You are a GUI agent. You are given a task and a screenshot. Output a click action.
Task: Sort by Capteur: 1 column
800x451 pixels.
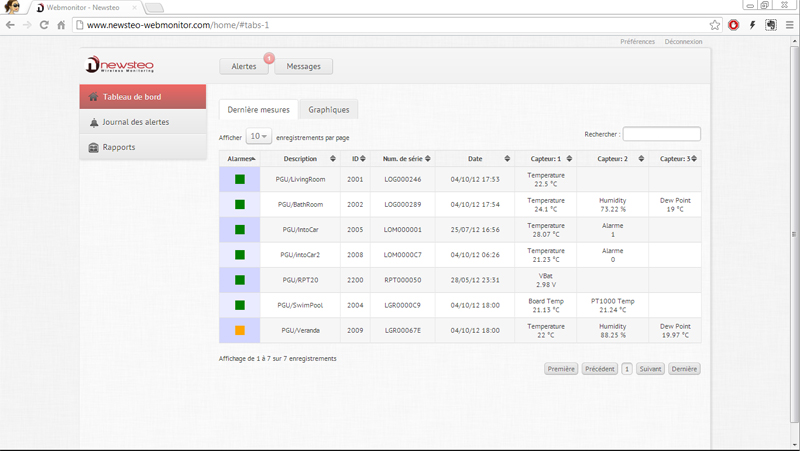point(545,159)
